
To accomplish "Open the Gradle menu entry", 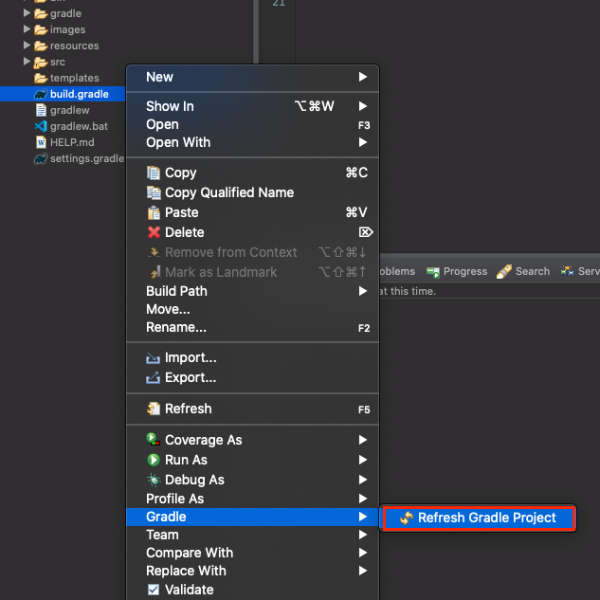I will tap(253, 517).
